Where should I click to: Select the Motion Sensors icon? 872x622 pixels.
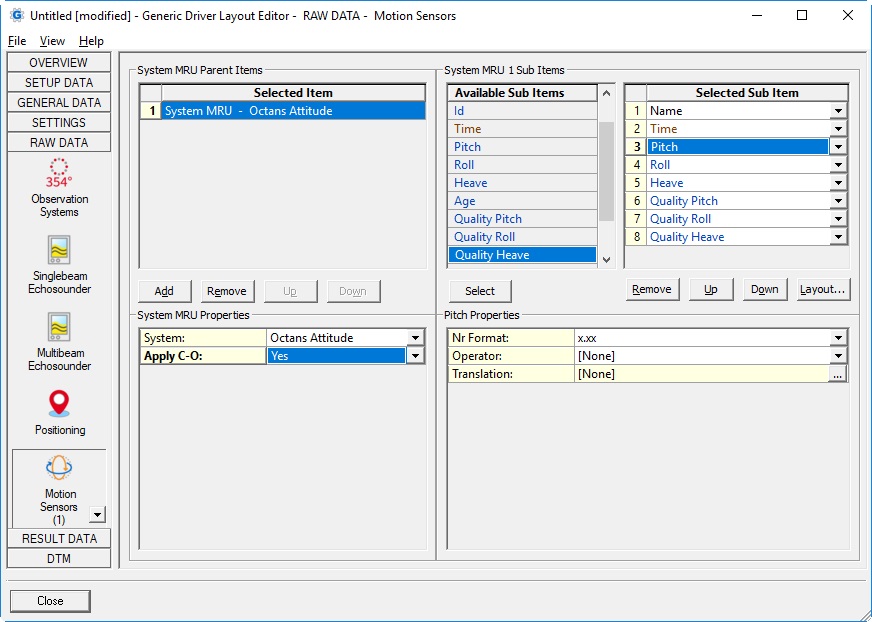[x=59, y=468]
